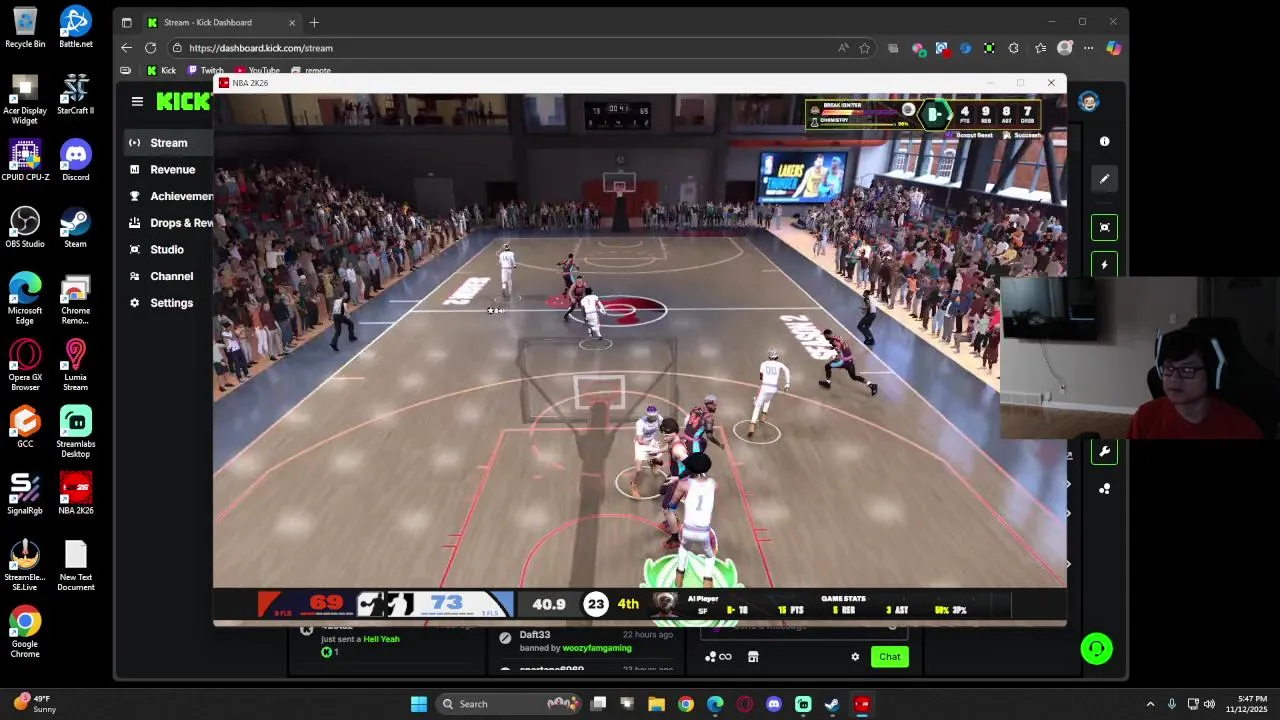
Task: Click the Hell Yeah gift text
Action: [381, 639]
